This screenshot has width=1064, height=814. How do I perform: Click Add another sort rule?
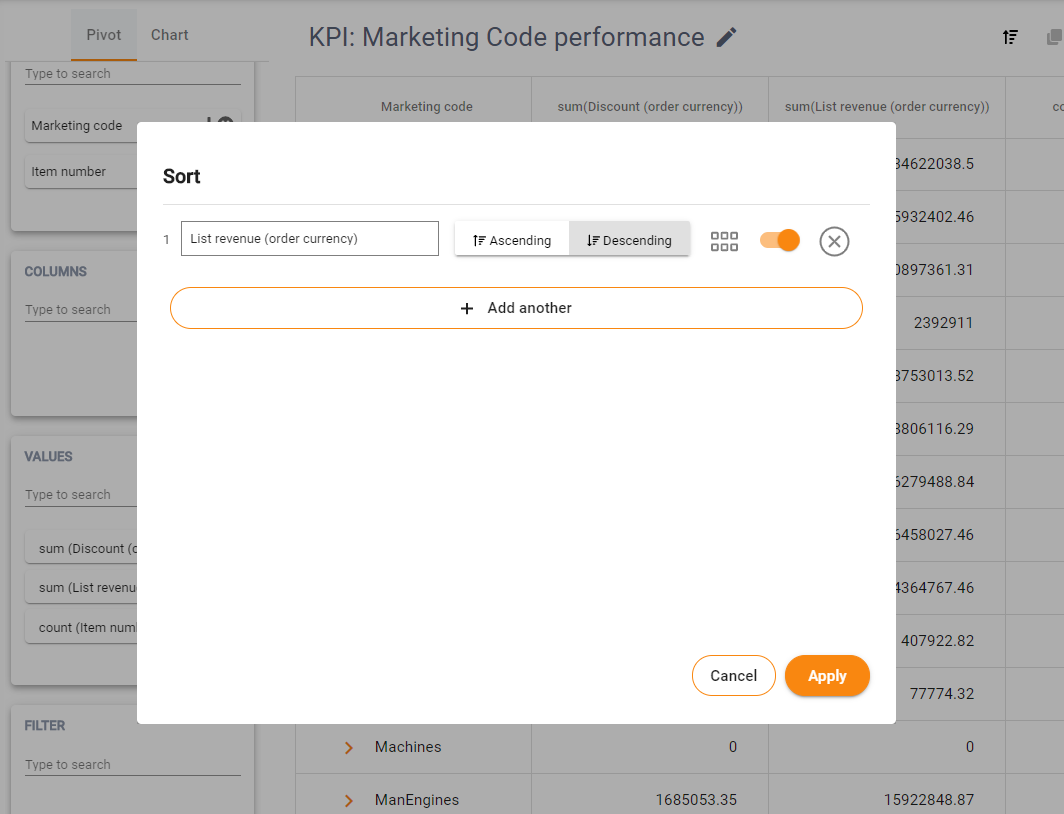pyautogui.click(x=516, y=308)
